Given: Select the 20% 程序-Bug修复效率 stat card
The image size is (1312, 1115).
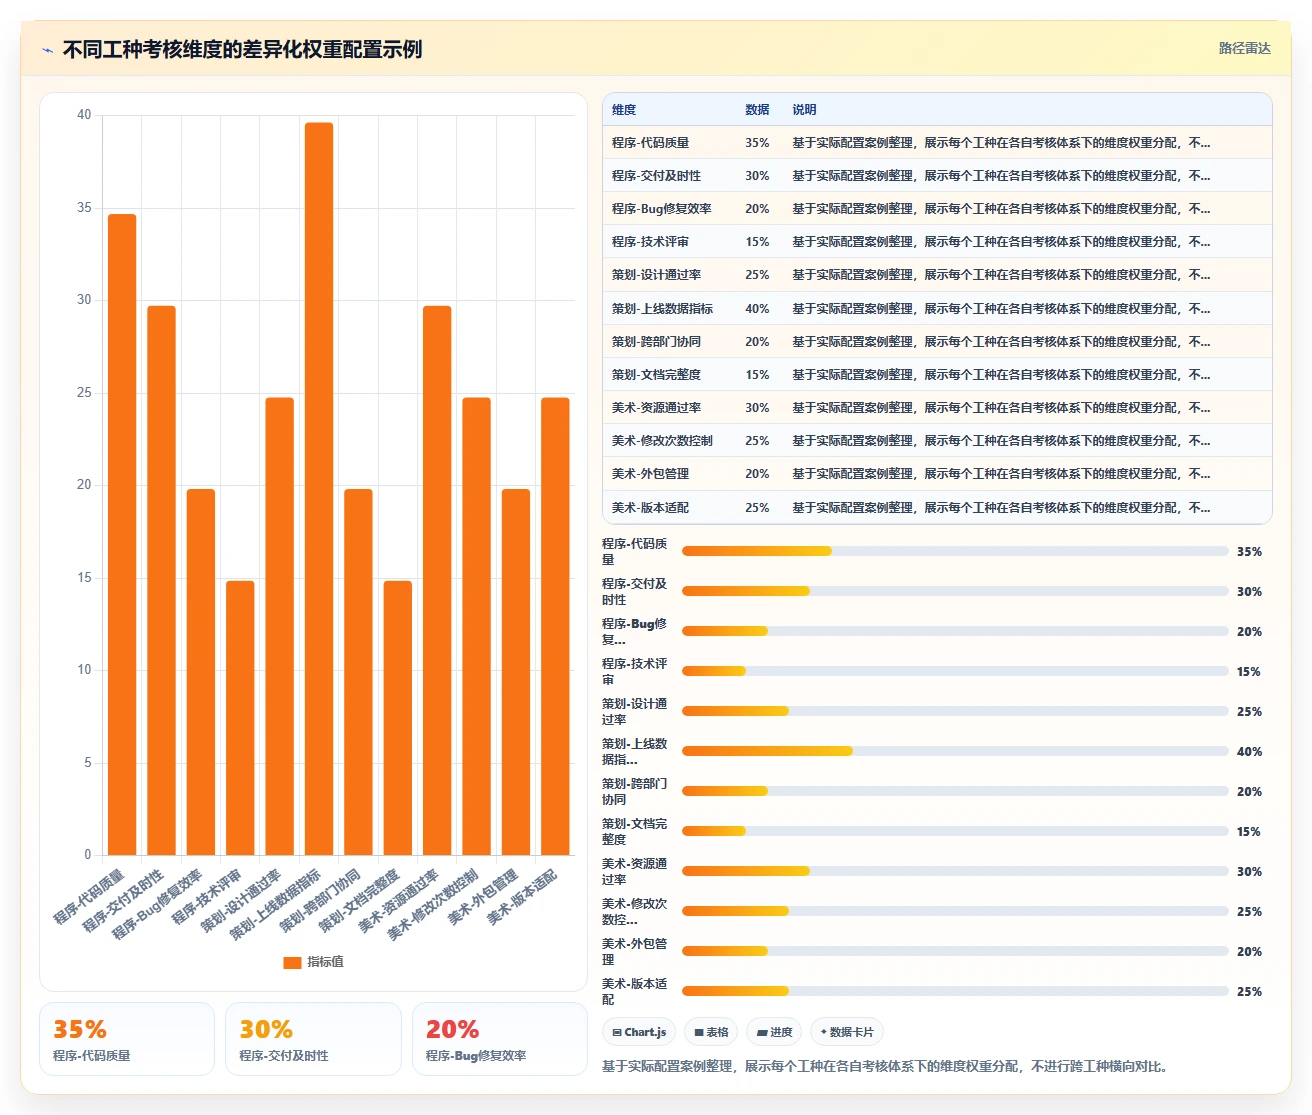Looking at the screenshot, I should tap(500, 1039).
